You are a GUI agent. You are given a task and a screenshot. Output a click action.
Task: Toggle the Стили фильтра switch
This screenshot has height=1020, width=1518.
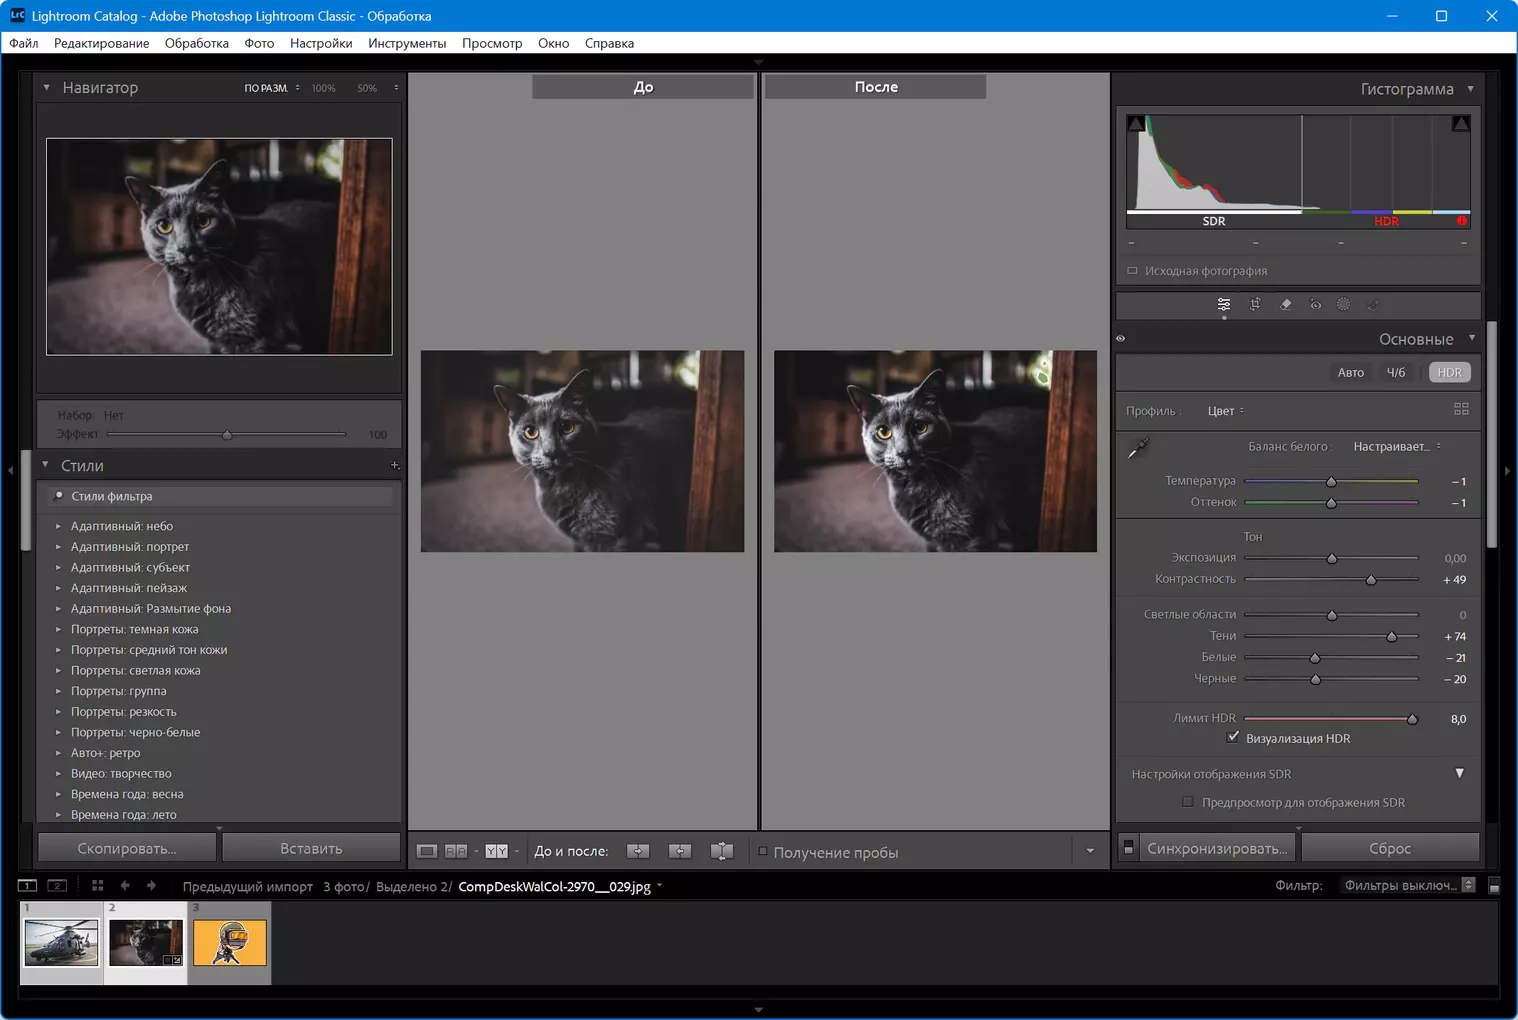coord(58,495)
